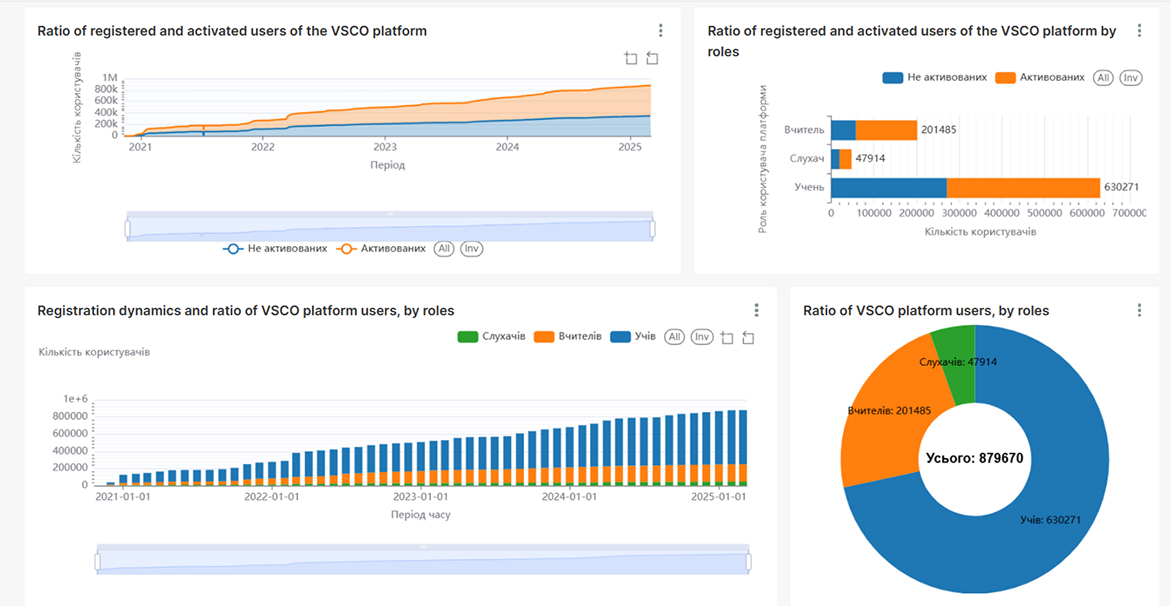Toggle 'Слухачів' series in the Registration dynamics legend
The height and width of the screenshot is (607, 1171).
coord(491,337)
